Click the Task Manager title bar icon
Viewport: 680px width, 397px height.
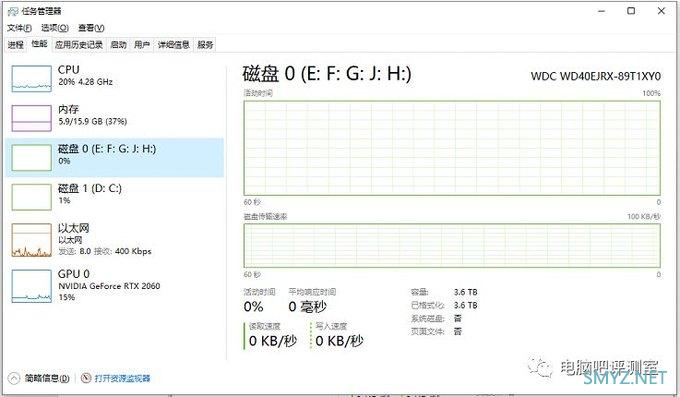13,11
